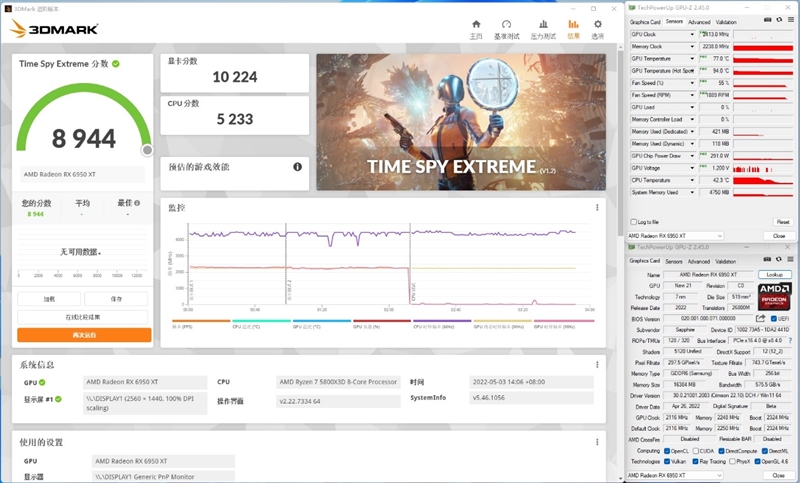Viewport: 800px width, 483px height.
Task: Click the 在线比较结果 compare online button
Action: [x=83, y=317]
